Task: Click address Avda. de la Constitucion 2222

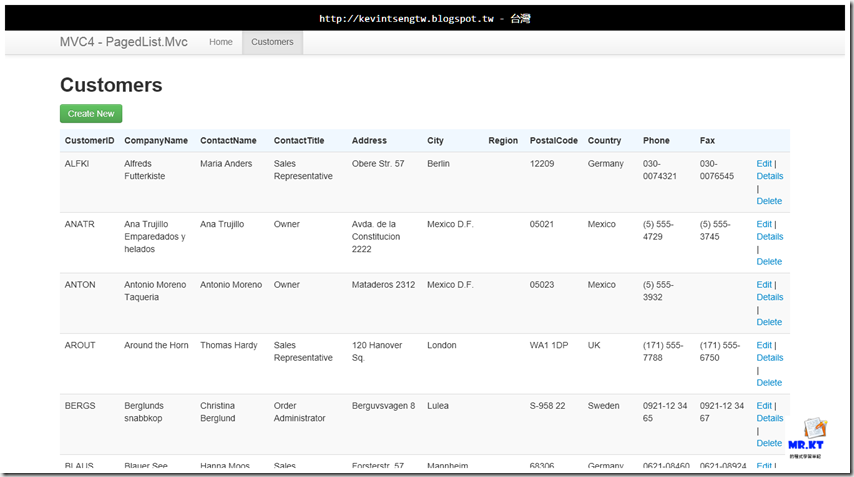Action: (376, 236)
